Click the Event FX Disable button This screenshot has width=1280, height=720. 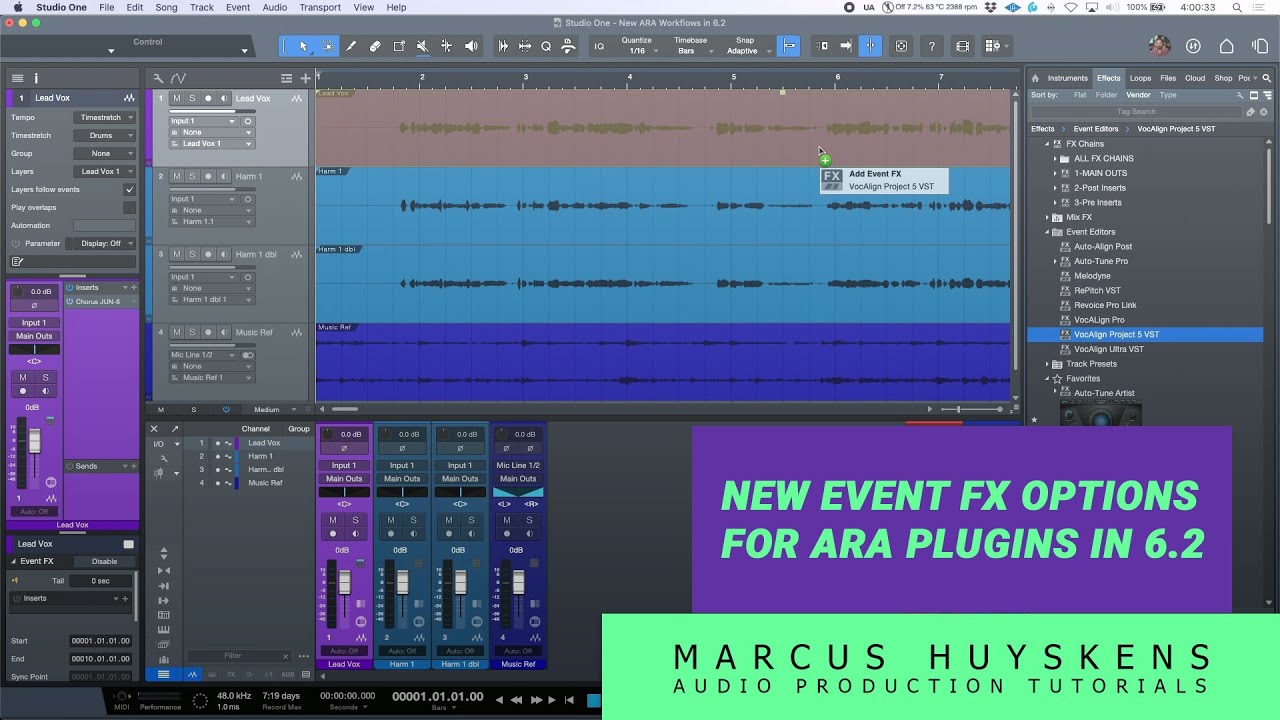tap(104, 561)
